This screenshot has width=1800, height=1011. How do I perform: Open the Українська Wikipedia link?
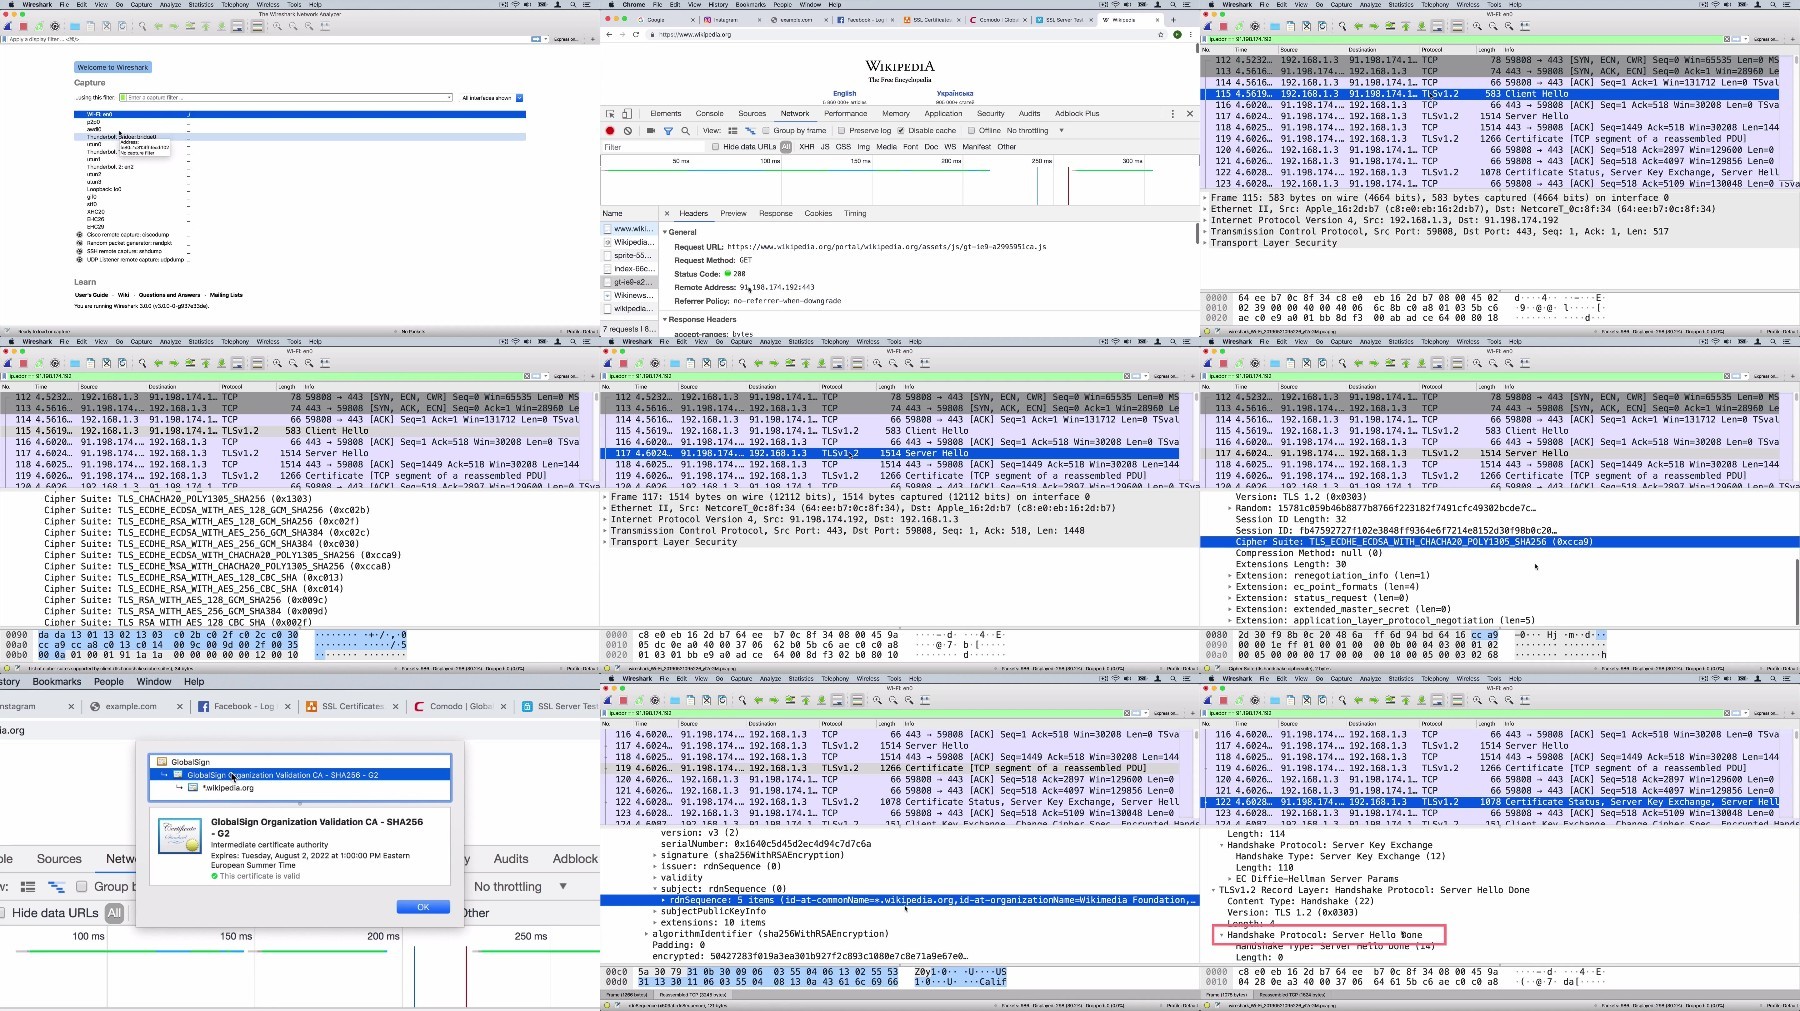tap(955, 94)
